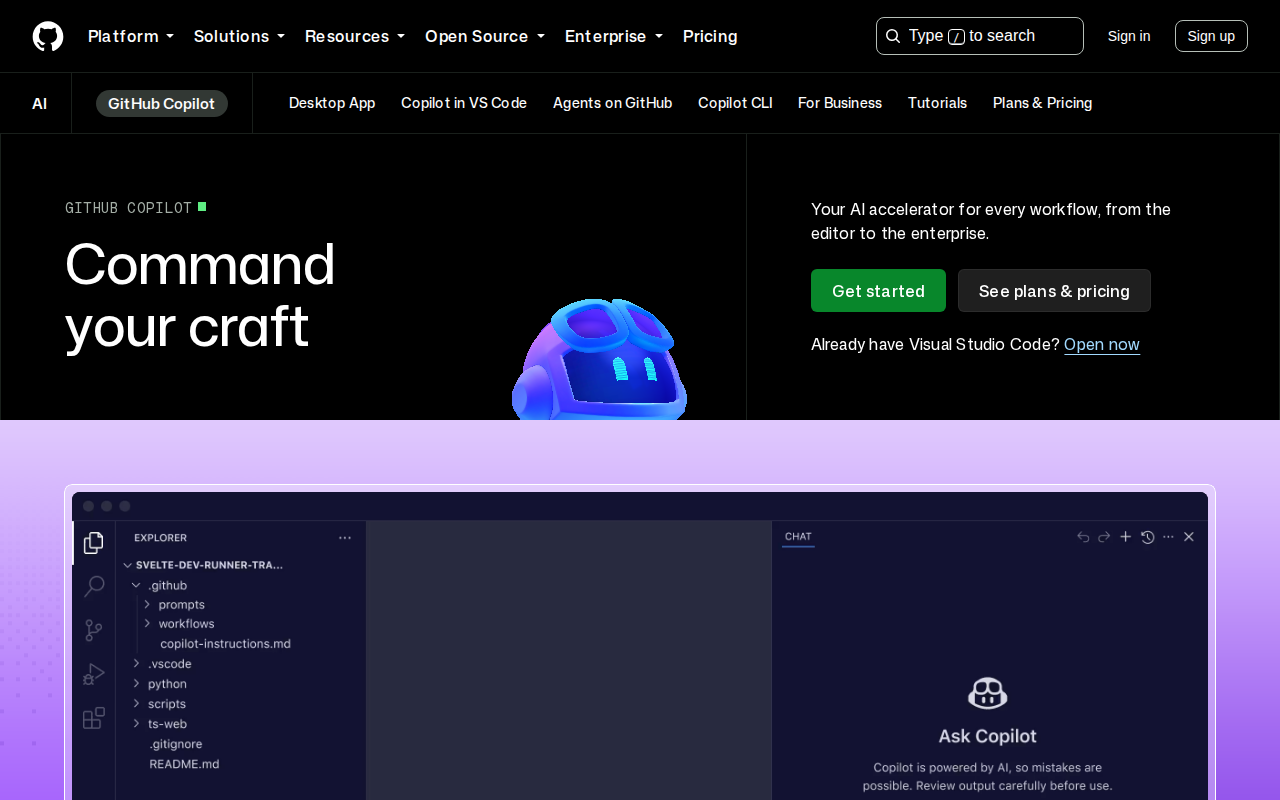Start a new chat with plus icon
This screenshot has width=1280, height=800.
[1125, 537]
